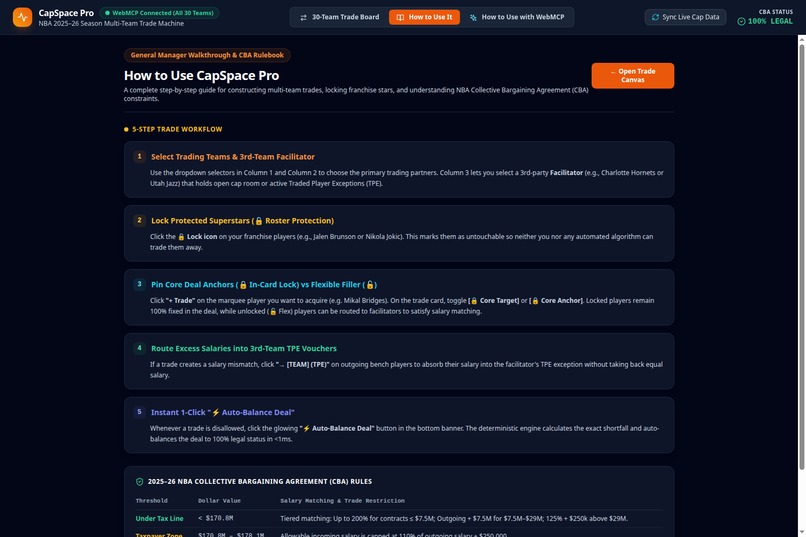Image resolution: width=806 pixels, height=537 pixels.
Task: Click step 4 number badge
Action: tap(139, 348)
